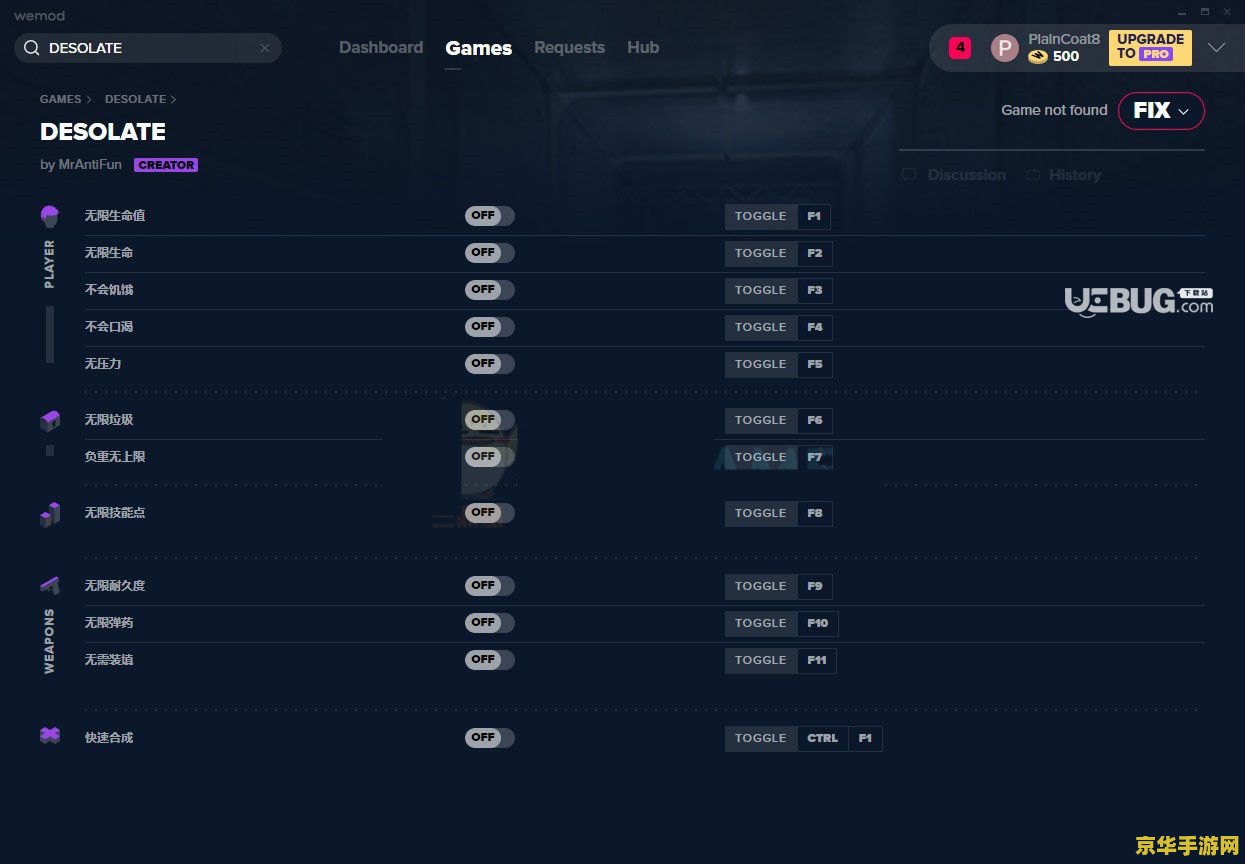The height and width of the screenshot is (864, 1245).
Task: Click the search field containing DESOLATE
Action: pyautogui.click(x=148, y=48)
